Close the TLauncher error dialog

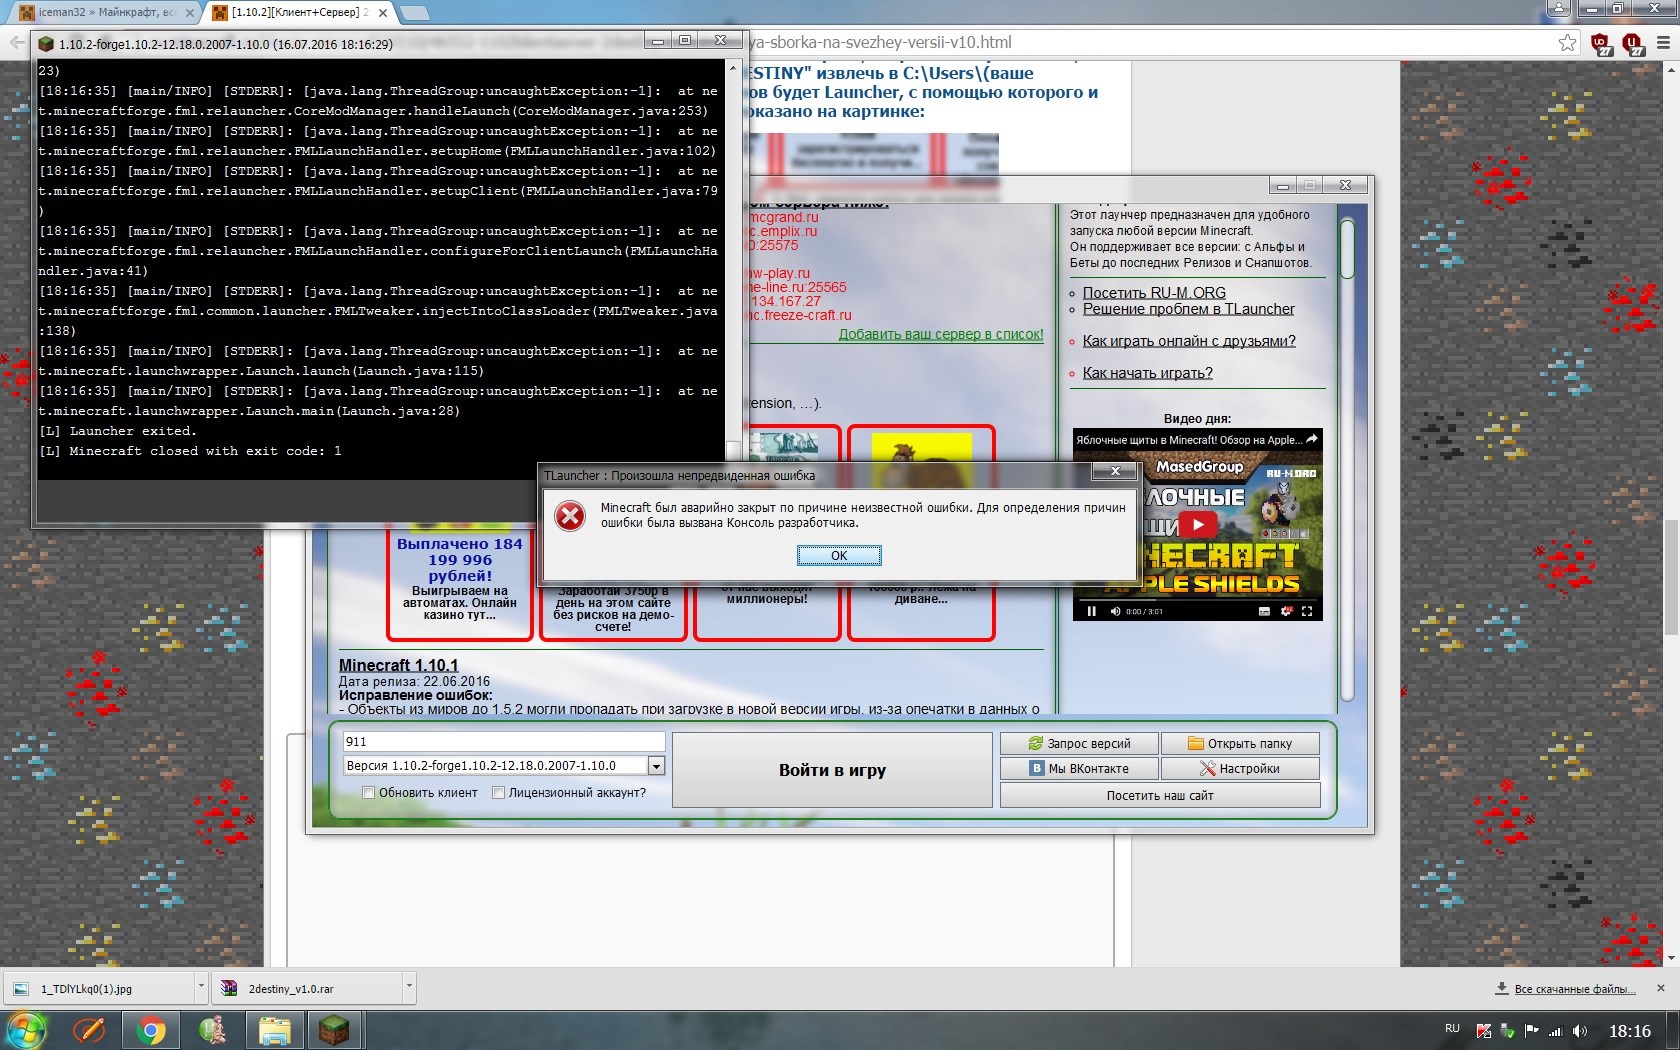coord(1115,471)
